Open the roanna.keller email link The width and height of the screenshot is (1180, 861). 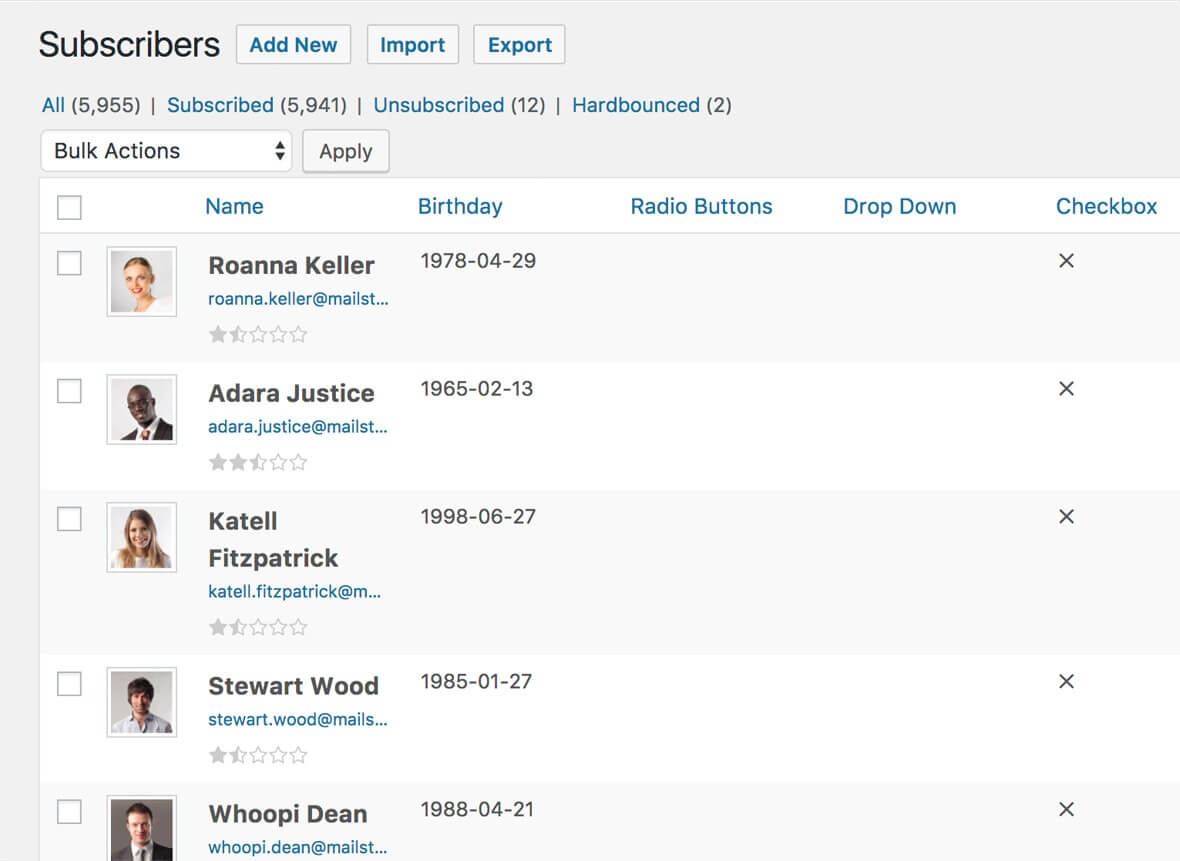[x=298, y=299]
